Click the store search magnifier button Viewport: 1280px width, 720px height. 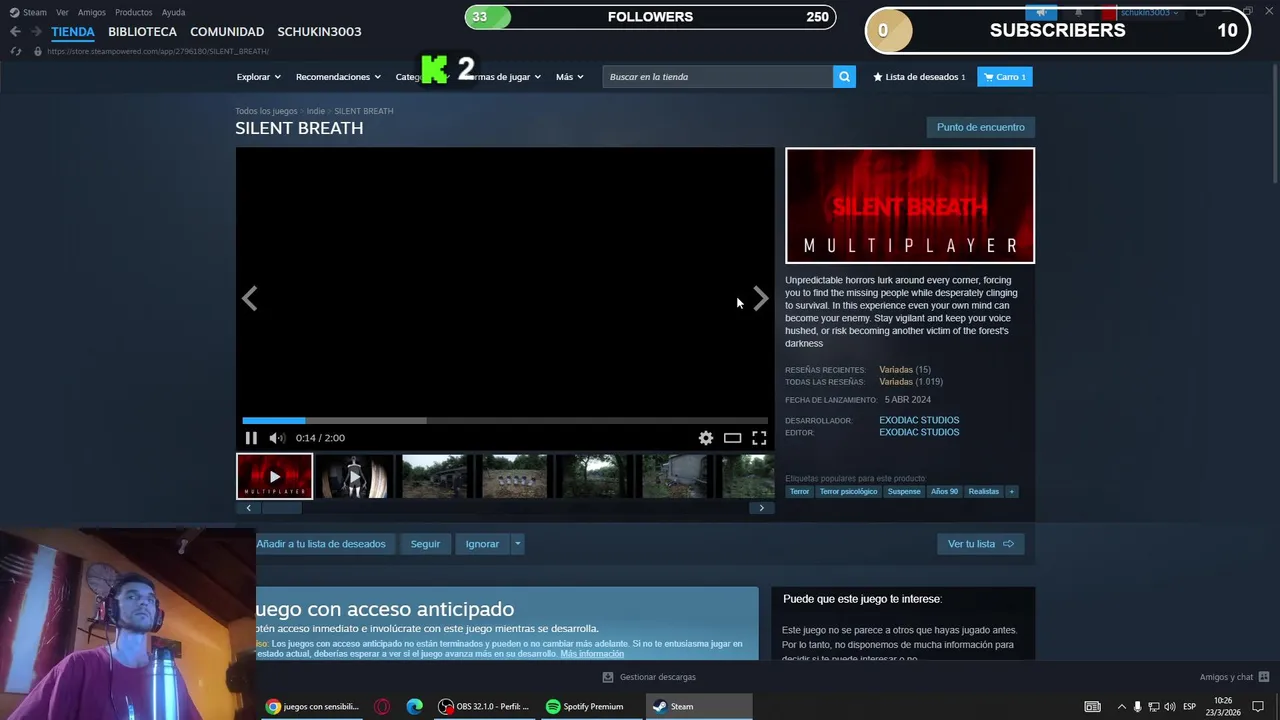(844, 77)
